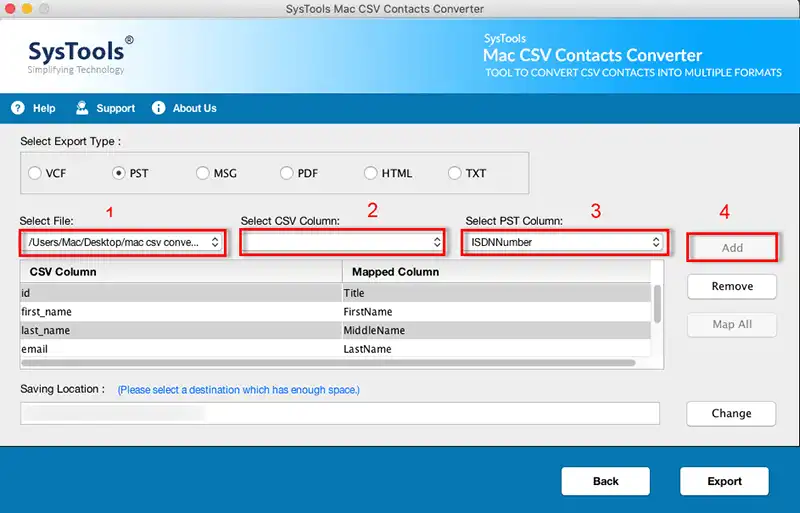800x513 pixels.
Task: Click the About Us info icon
Action: [159, 108]
